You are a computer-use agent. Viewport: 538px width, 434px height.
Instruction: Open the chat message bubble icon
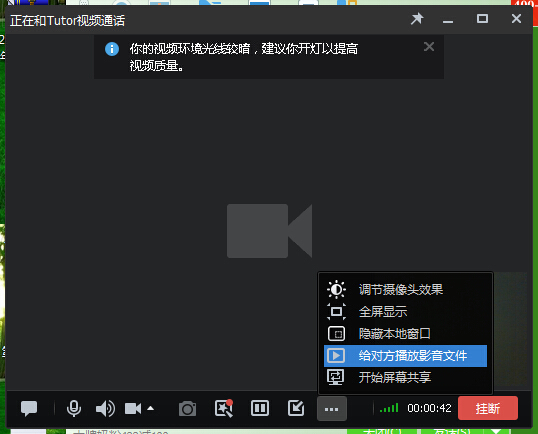pyautogui.click(x=29, y=408)
